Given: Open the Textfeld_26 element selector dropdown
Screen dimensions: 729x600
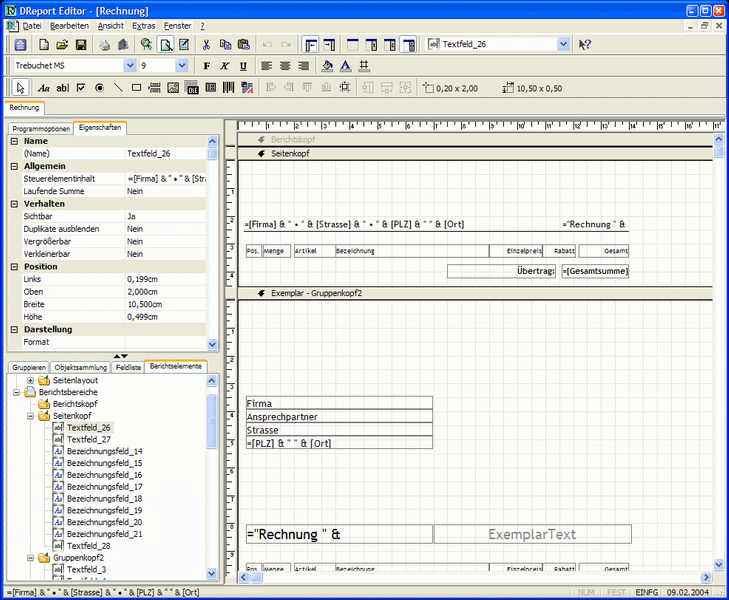Looking at the screenshot, I should coord(563,44).
